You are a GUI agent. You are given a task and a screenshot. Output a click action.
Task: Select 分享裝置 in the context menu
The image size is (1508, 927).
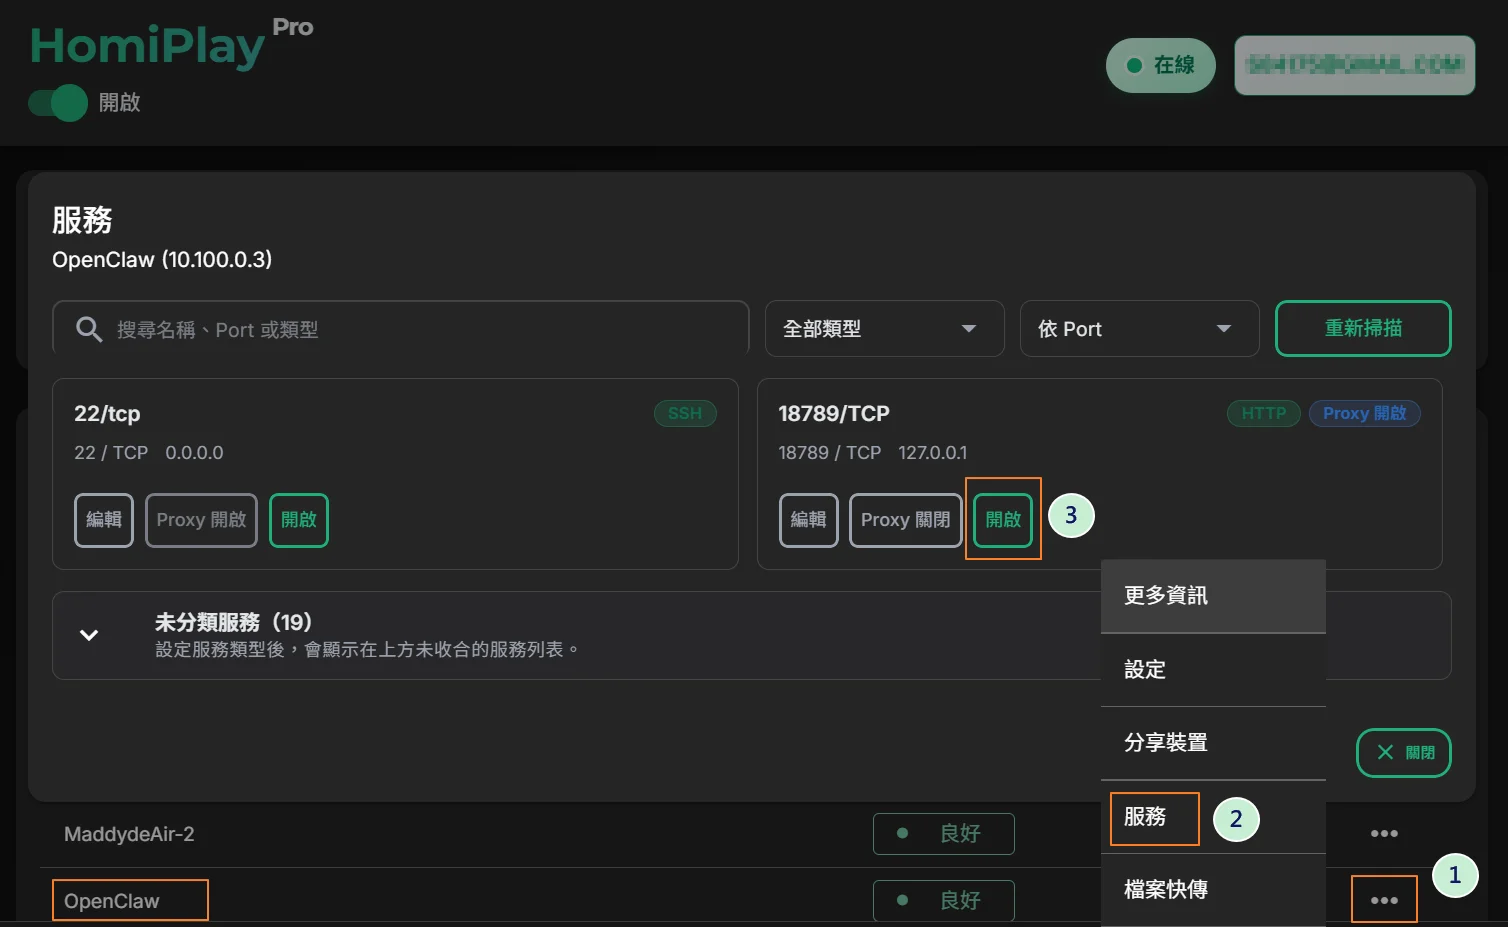(1213, 743)
